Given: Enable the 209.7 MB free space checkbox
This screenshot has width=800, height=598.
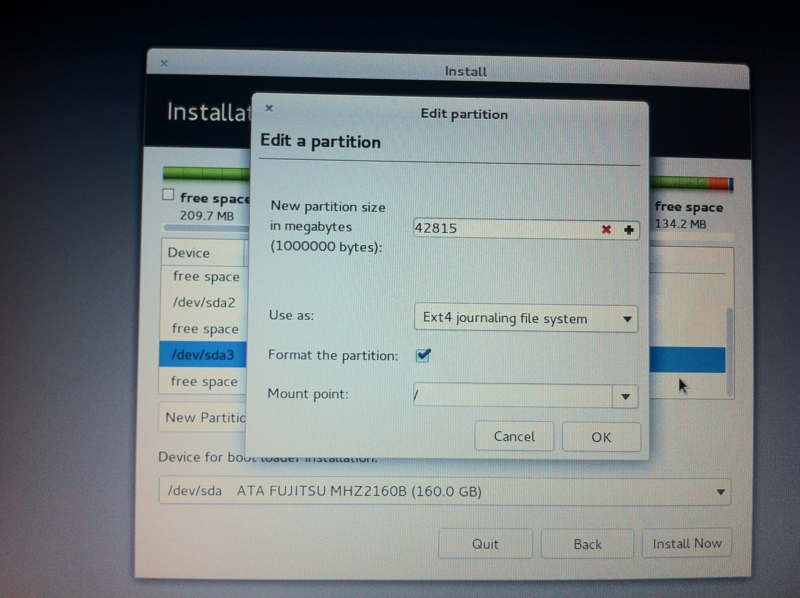Looking at the screenshot, I should coord(167,195).
